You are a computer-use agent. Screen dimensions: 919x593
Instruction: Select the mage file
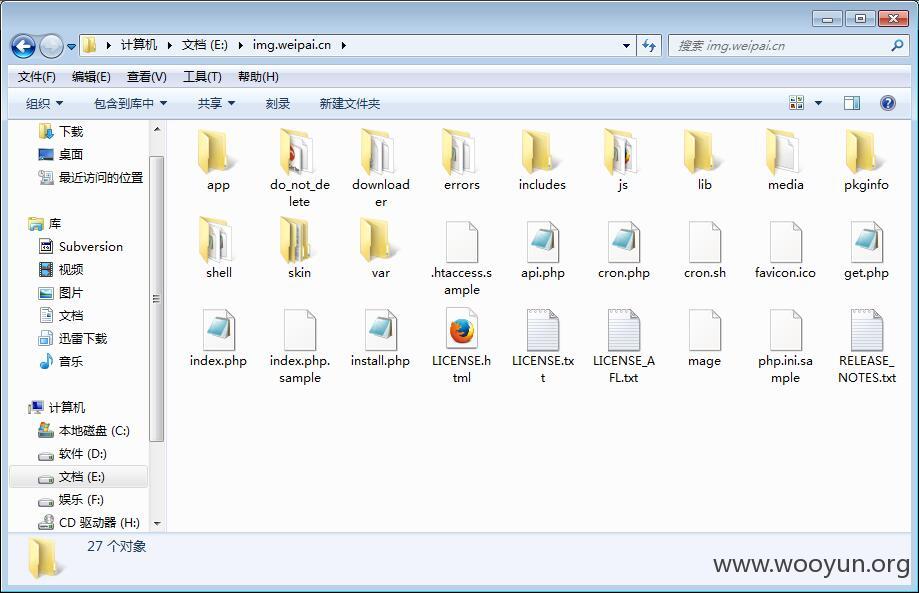click(x=704, y=337)
